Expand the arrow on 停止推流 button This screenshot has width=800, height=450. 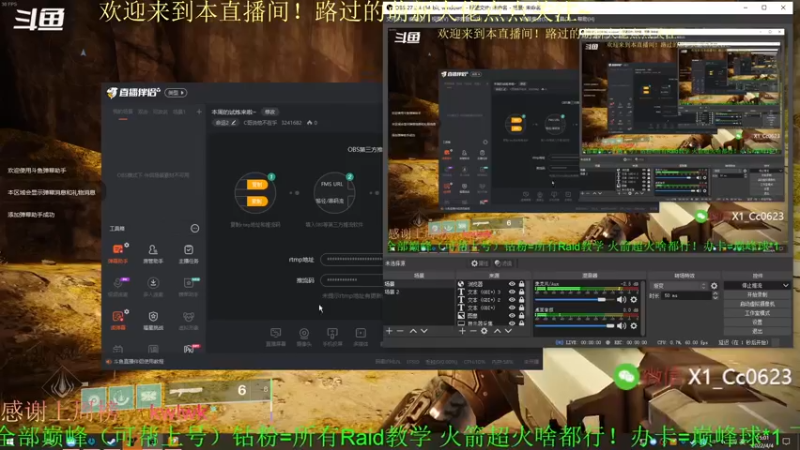coord(786,286)
